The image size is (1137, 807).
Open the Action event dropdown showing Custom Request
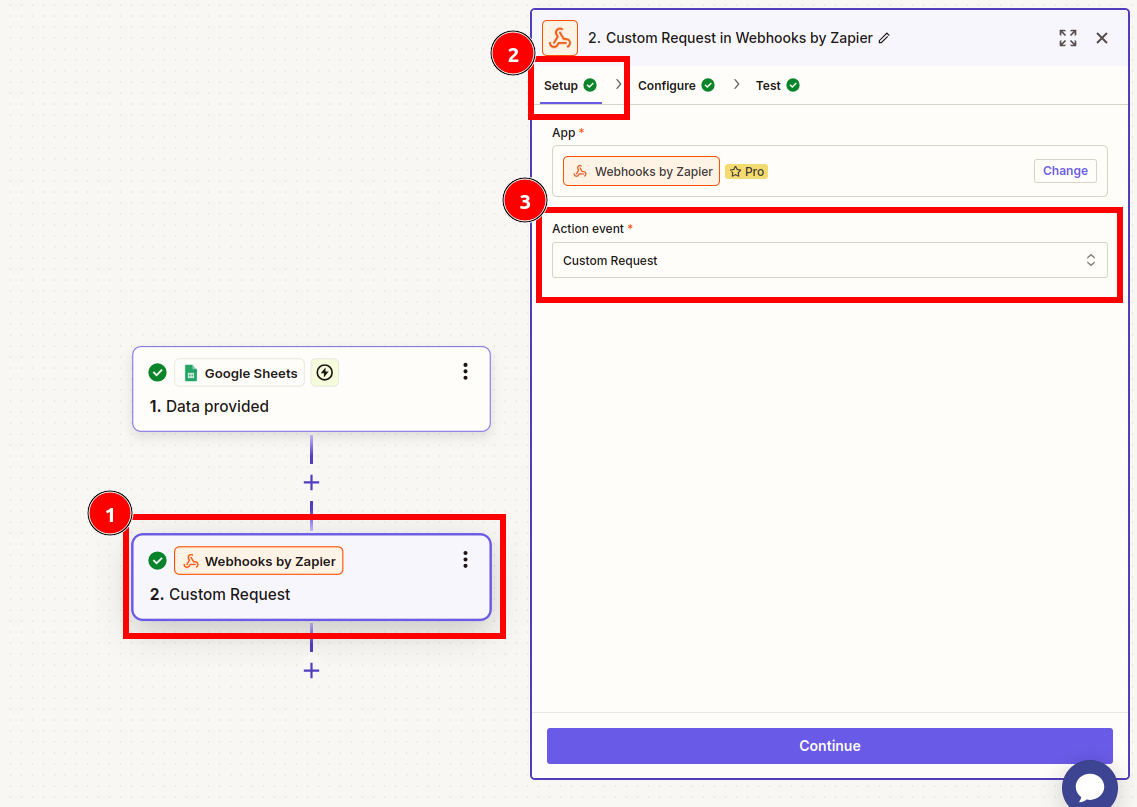click(x=830, y=260)
